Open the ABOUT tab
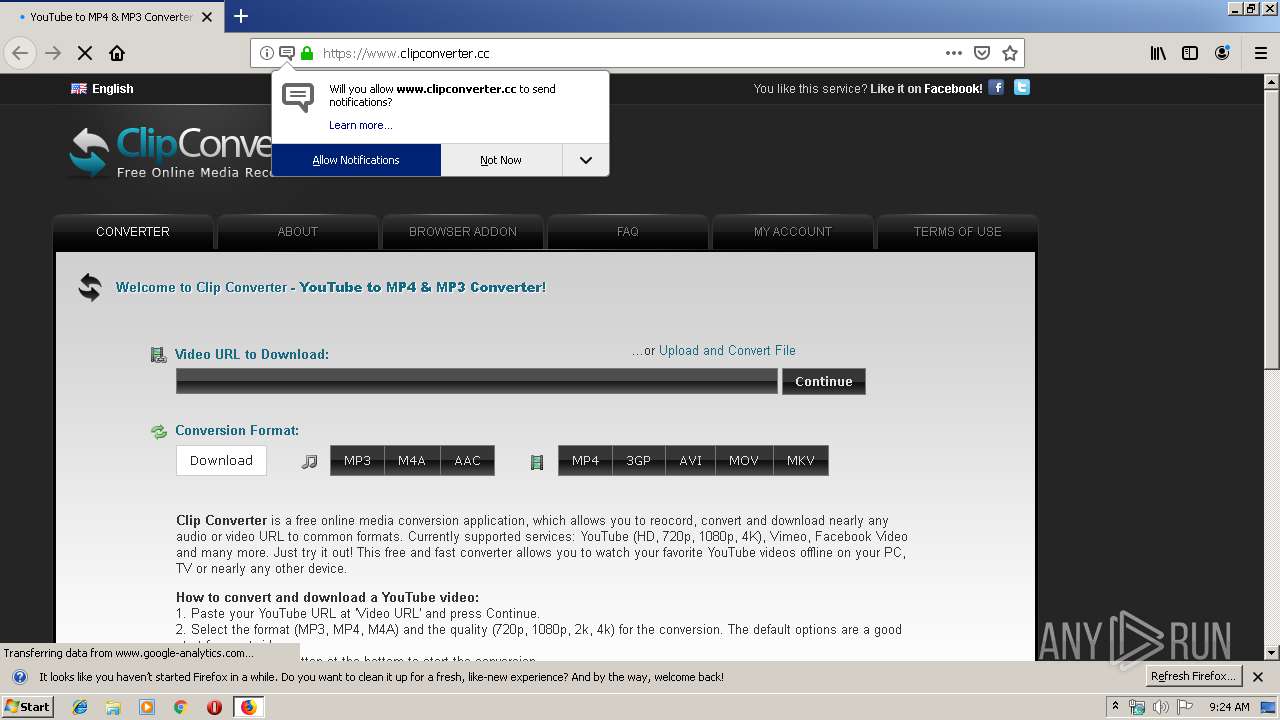This screenshot has width=1280, height=720. [298, 231]
